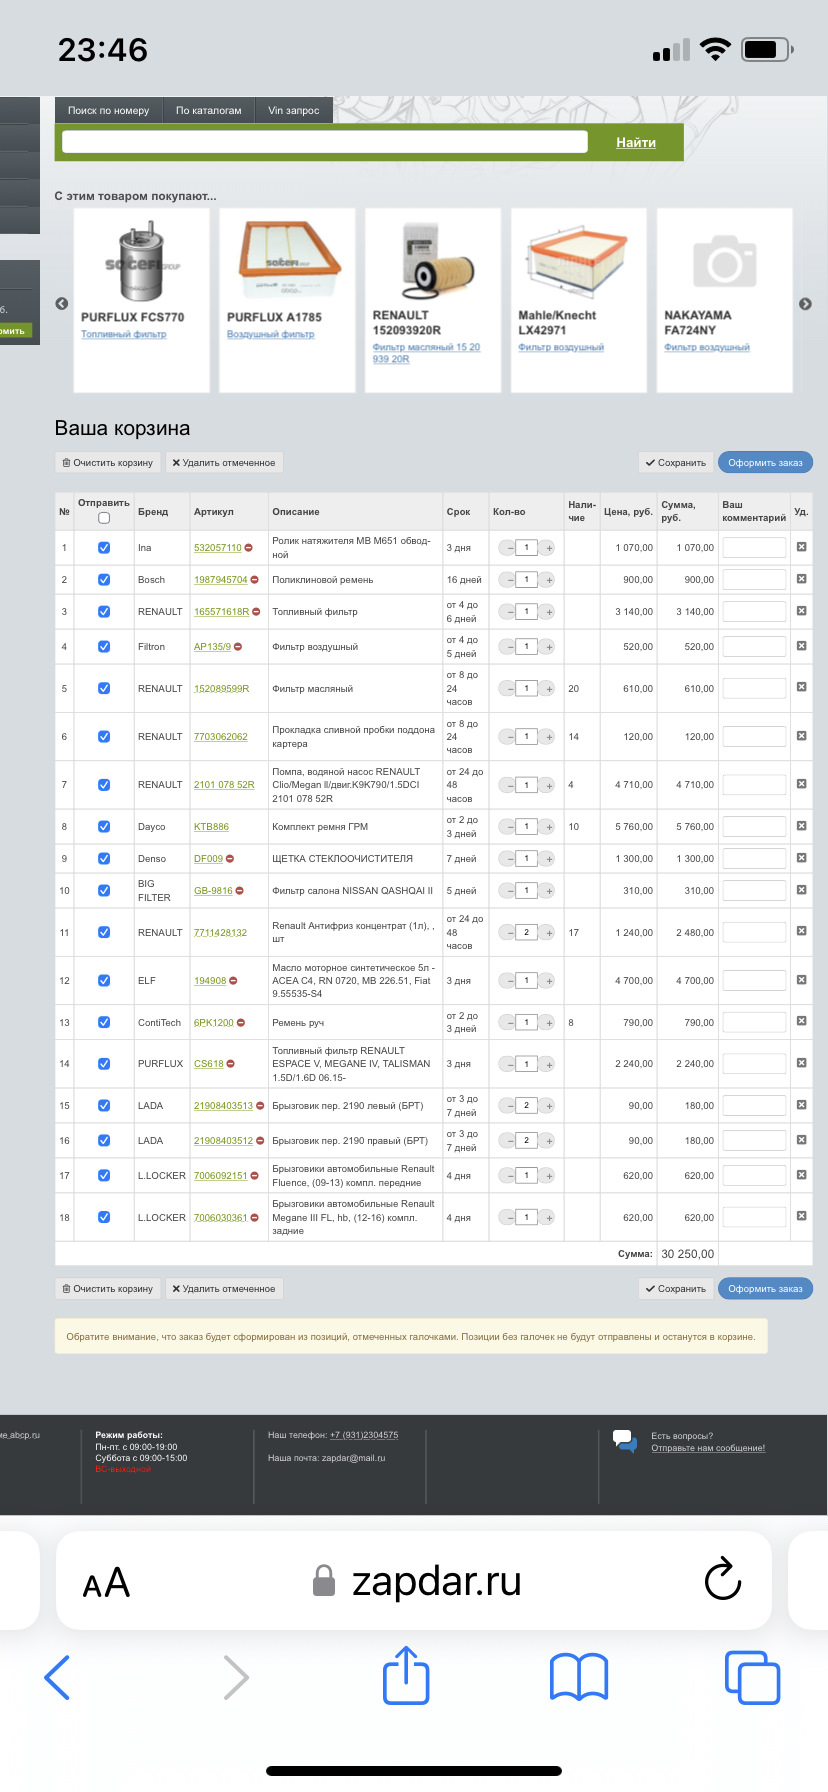Click bottom Сохранить button
Viewport: 828px width, 1792px height.
tap(676, 1289)
